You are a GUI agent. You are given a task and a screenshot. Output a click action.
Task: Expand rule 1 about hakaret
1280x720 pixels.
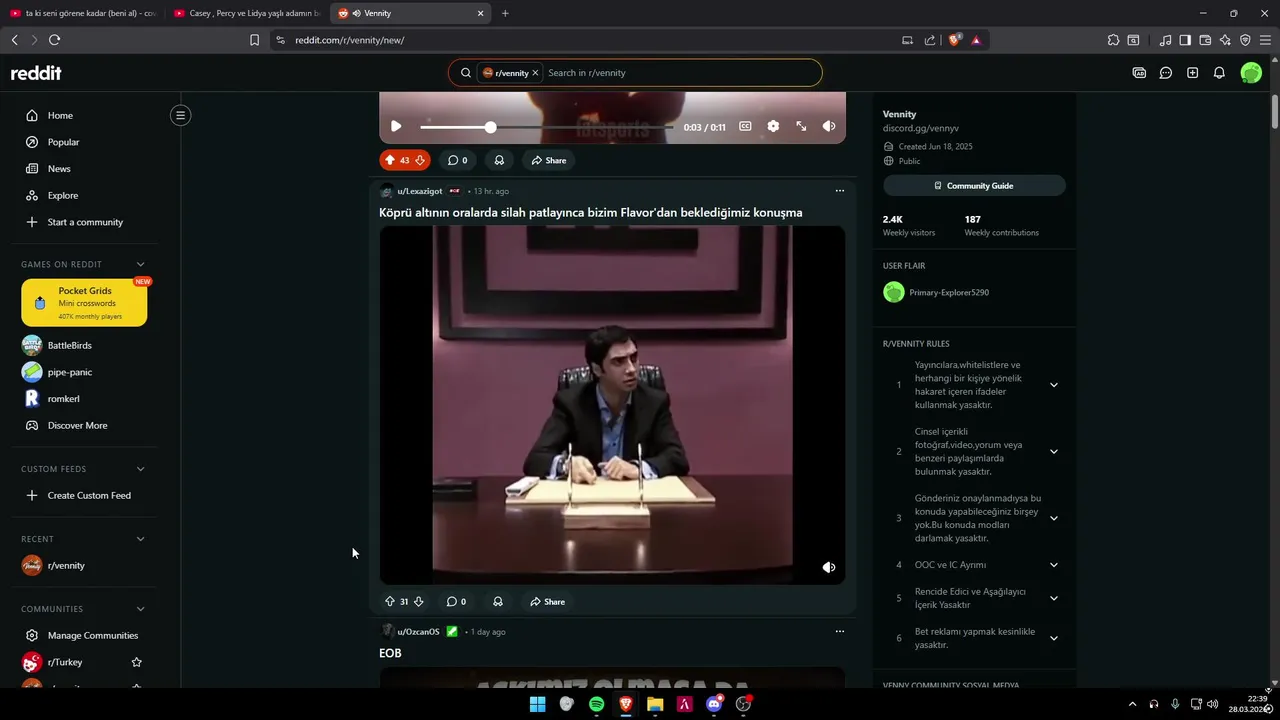(x=1053, y=385)
